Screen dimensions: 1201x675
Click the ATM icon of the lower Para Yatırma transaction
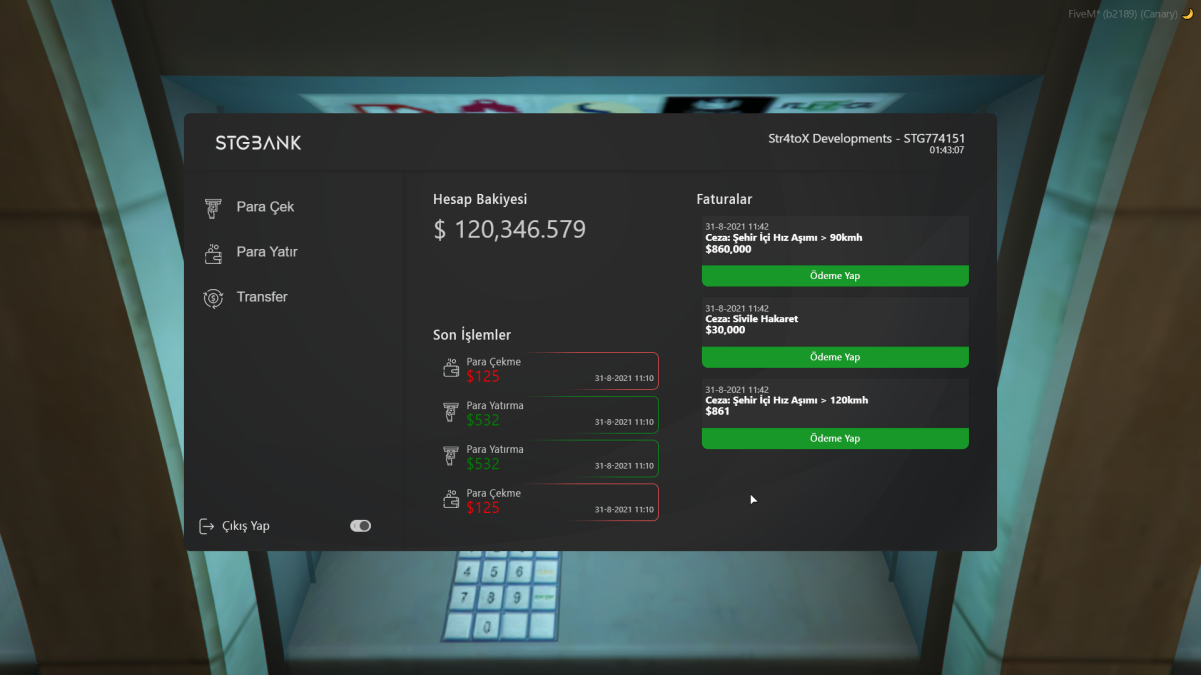(x=451, y=456)
